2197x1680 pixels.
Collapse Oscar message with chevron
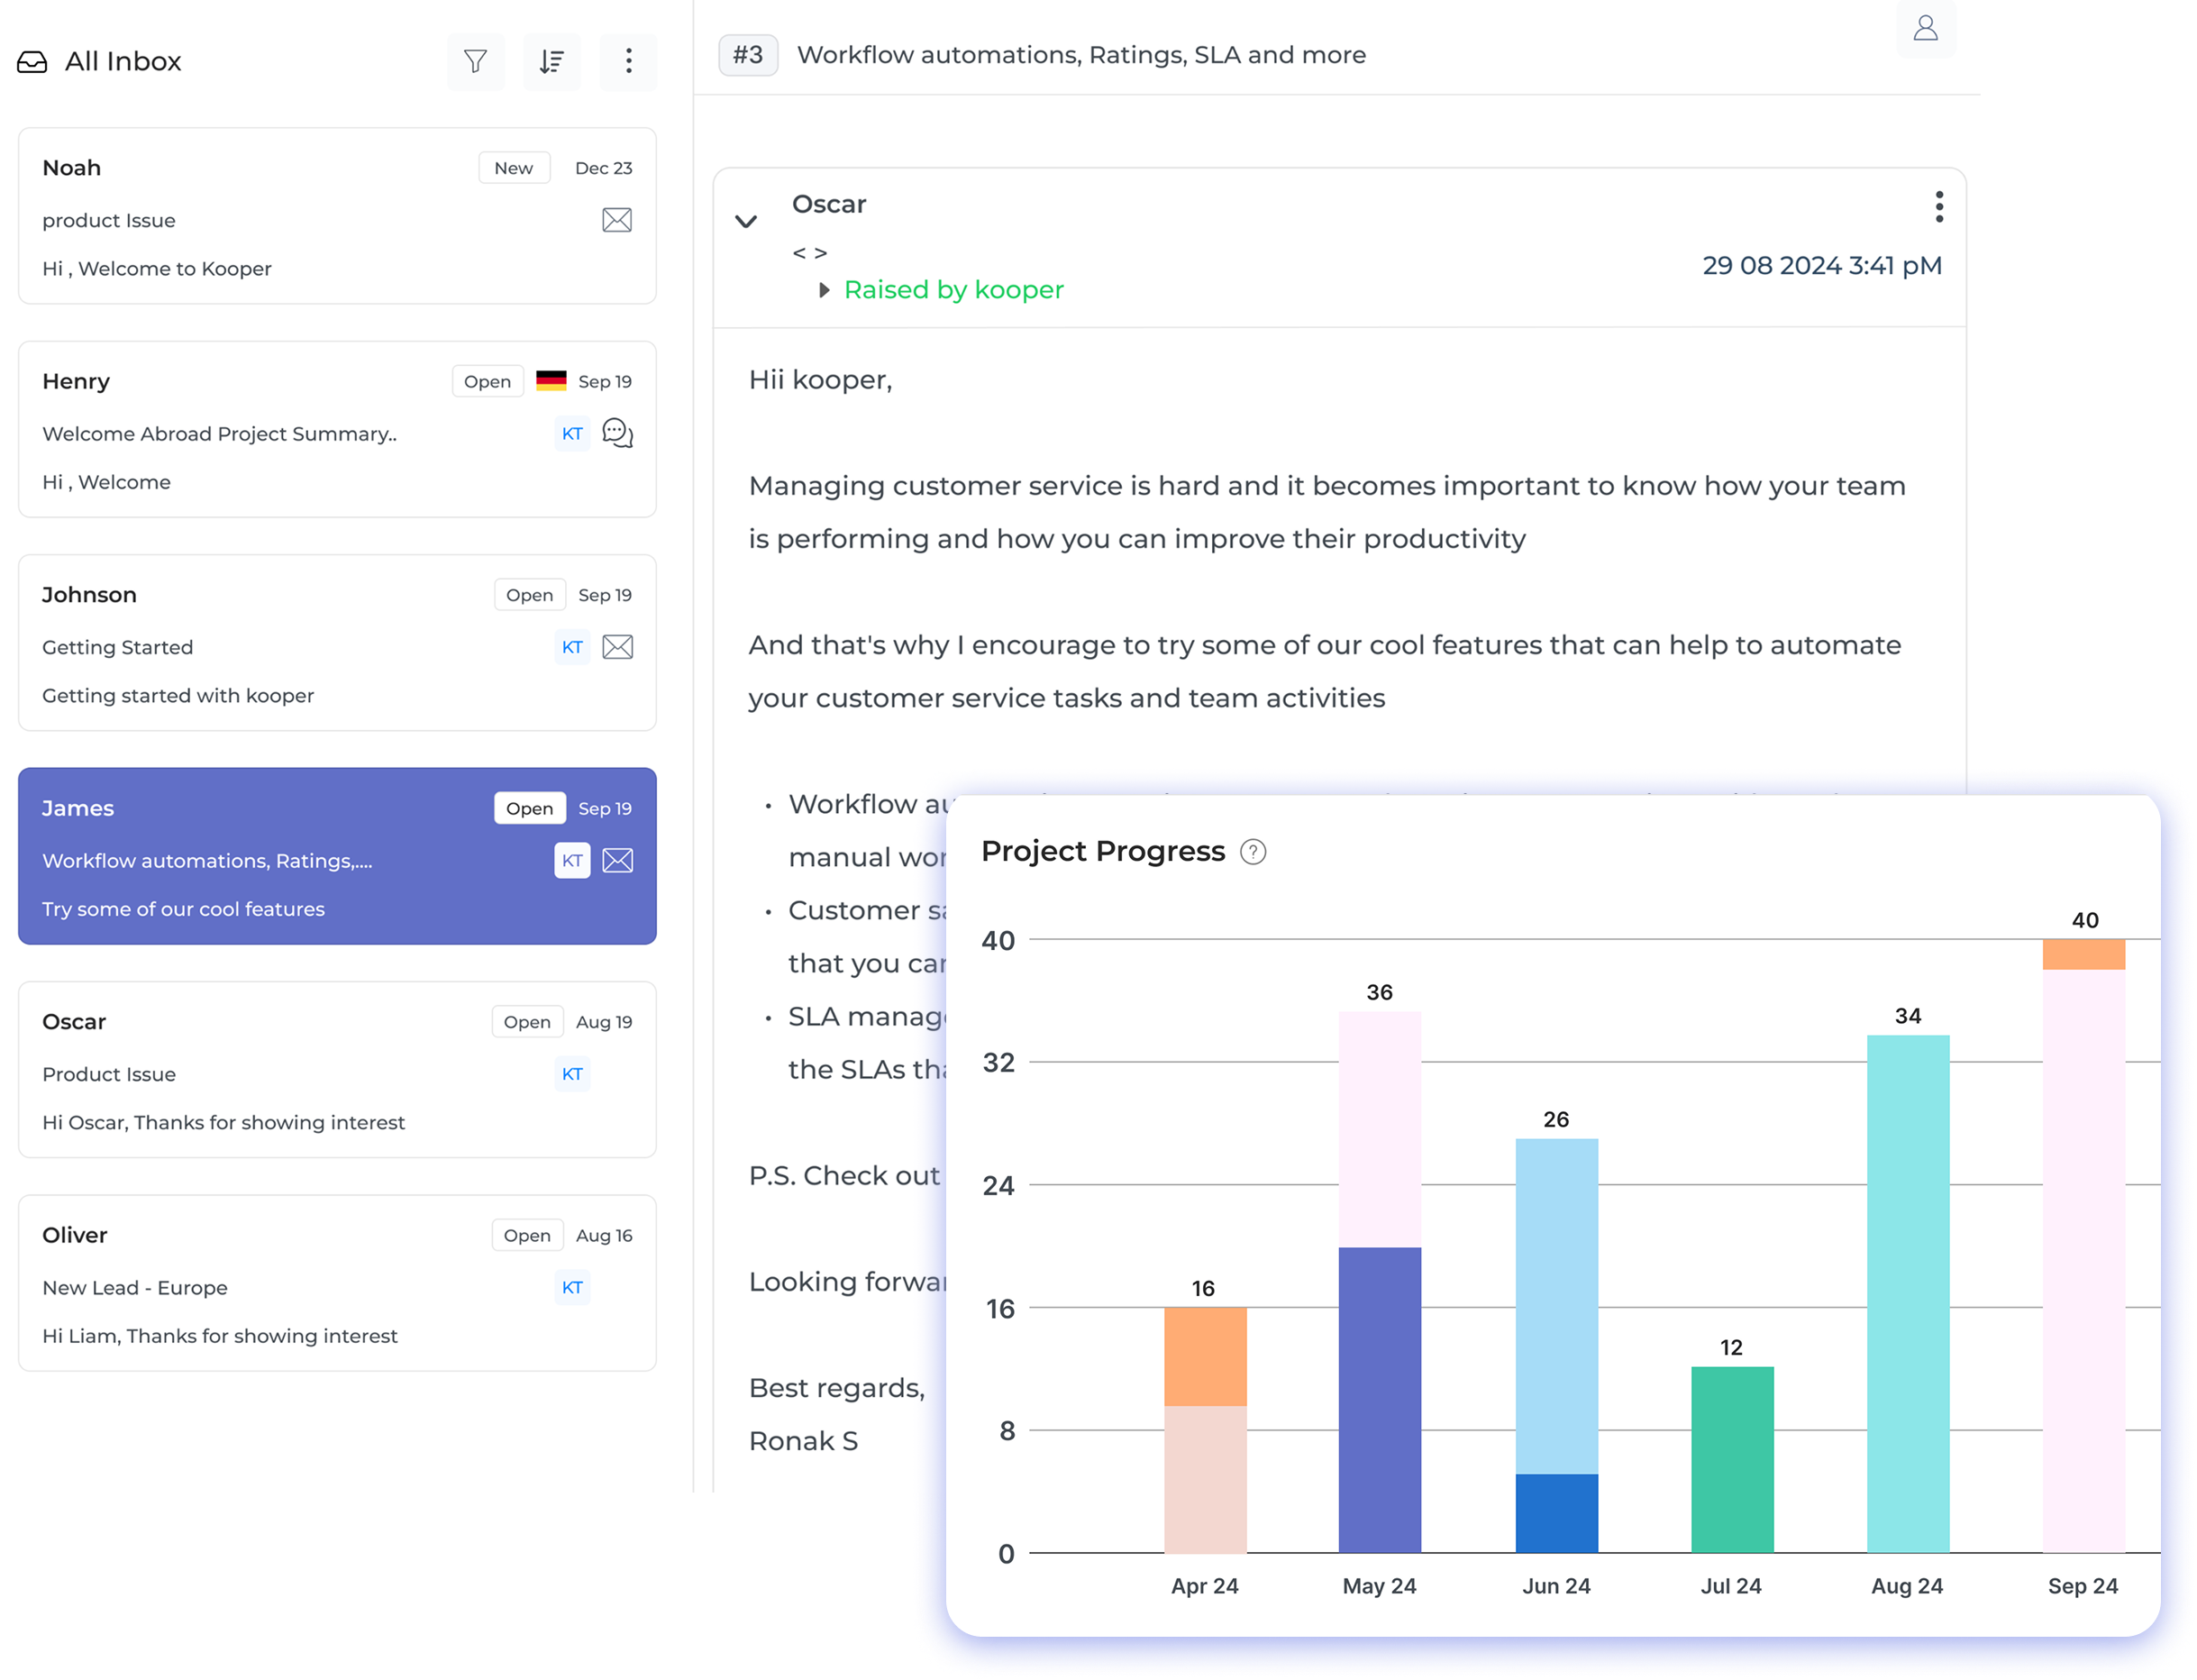pos(746,221)
